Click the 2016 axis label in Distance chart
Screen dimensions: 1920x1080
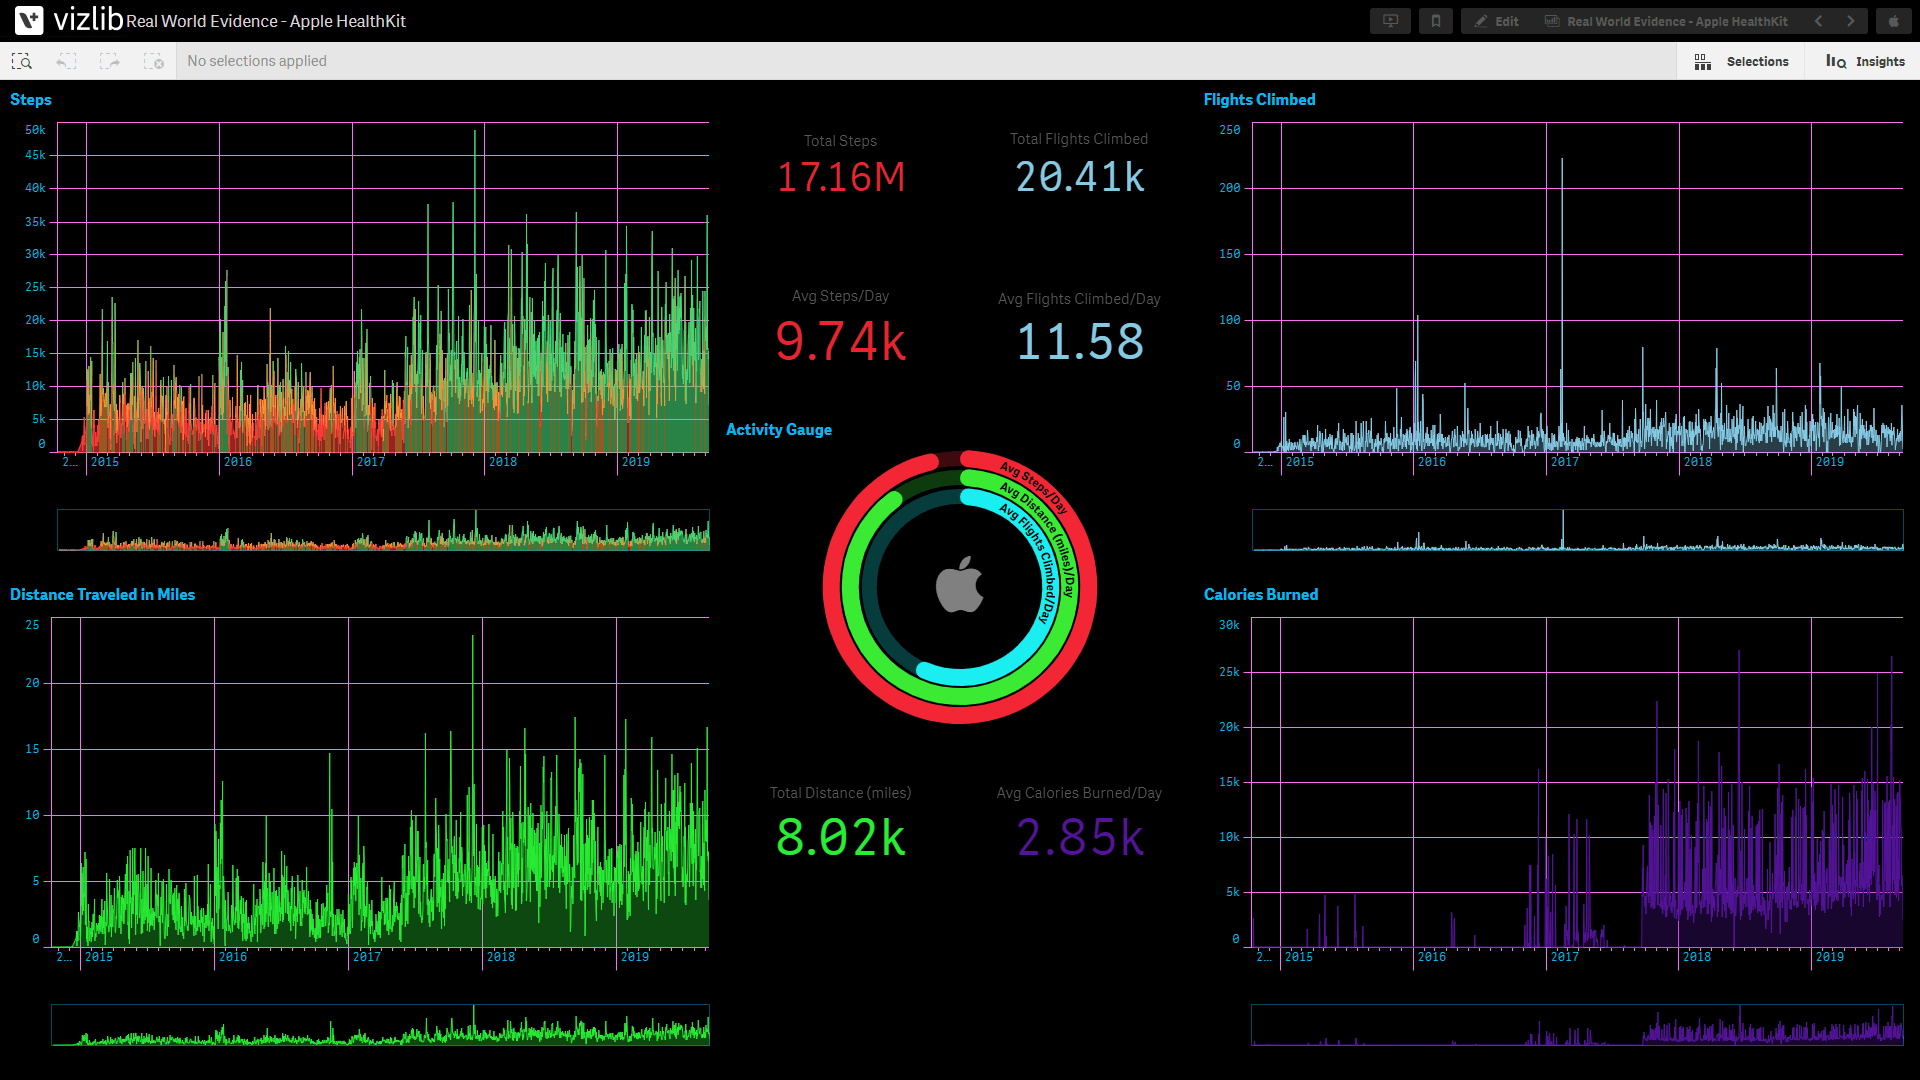click(233, 957)
